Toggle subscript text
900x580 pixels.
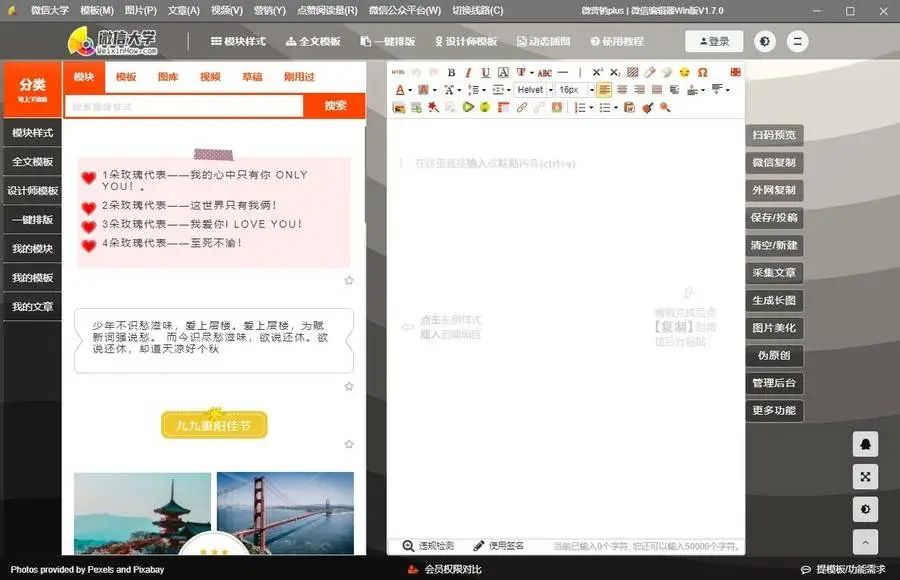tap(615, 72)
